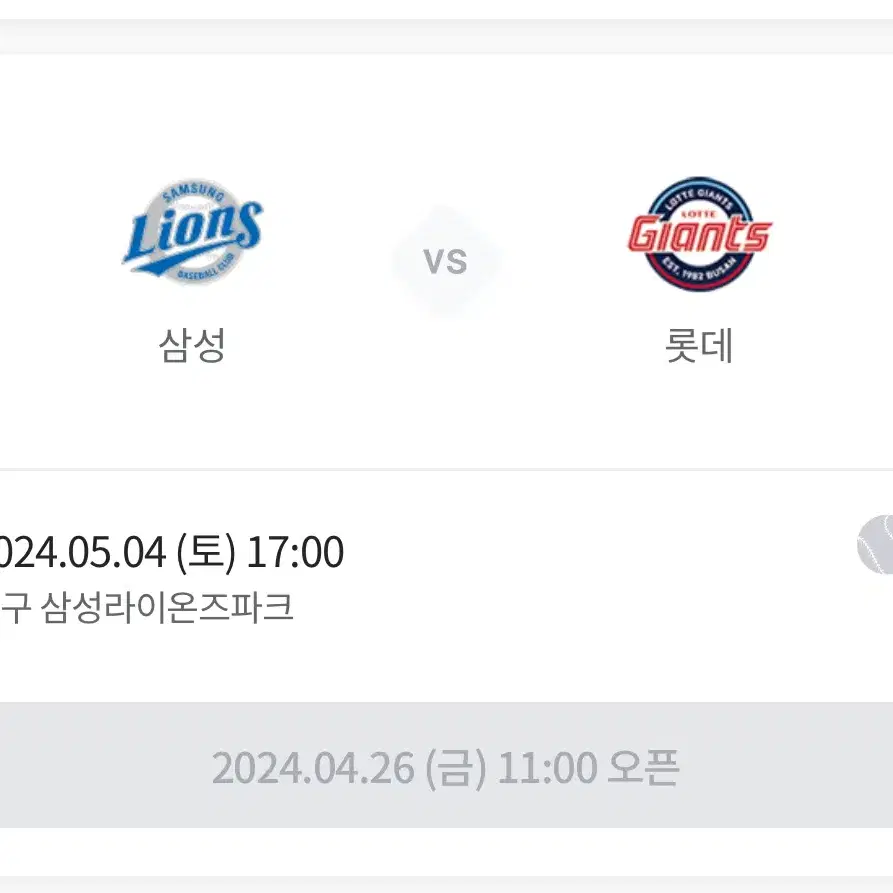The height and width of the screenshot is (893, 893).
Task: Click the red Giants wordmark
Action: pyautogui.click(x=699, y=234)
